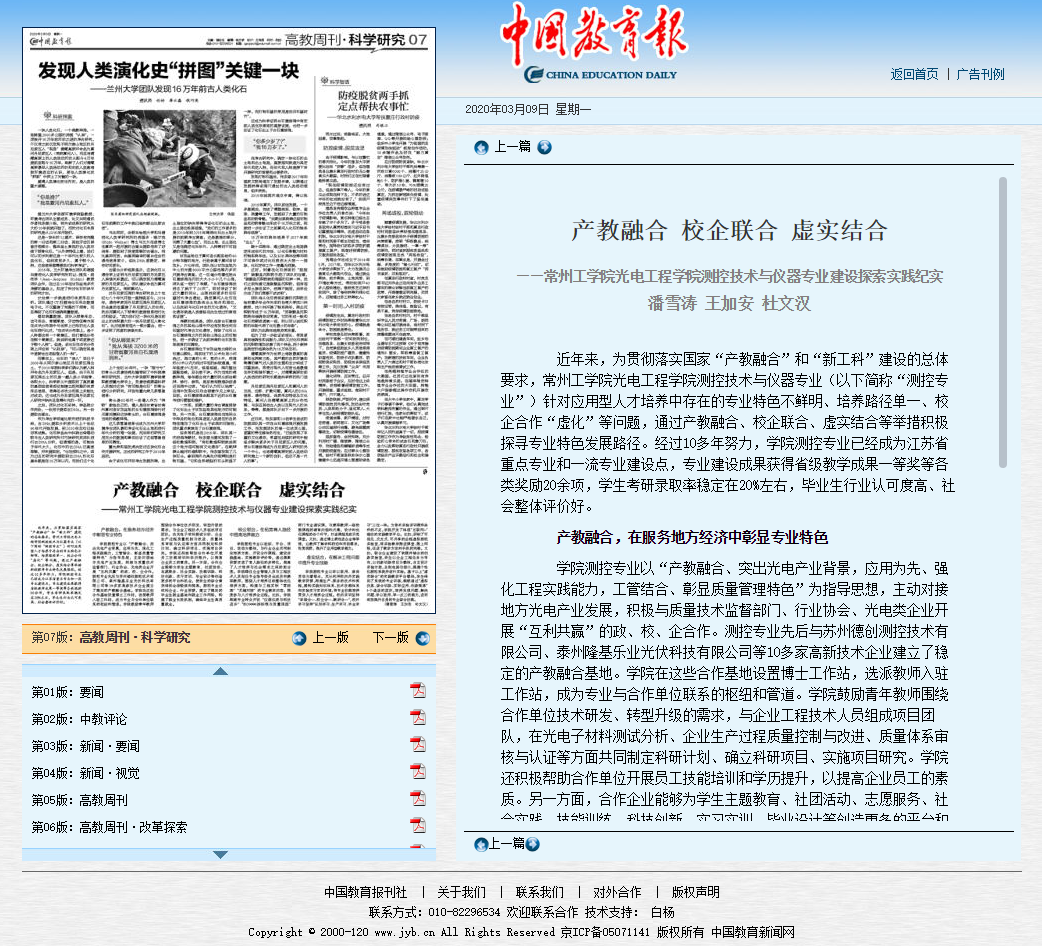This screenshot has height=946, width=1042.
Task: Open 中国教育报刊社 footer link
Action: [x=365, y=892]
